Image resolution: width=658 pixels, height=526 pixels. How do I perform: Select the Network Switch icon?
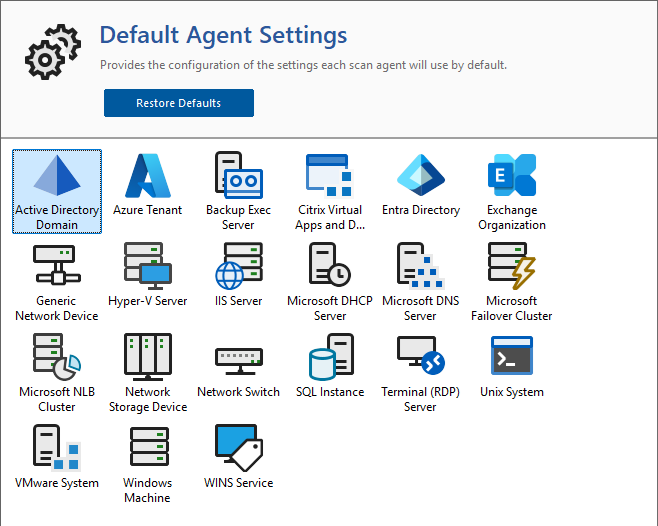238,359
